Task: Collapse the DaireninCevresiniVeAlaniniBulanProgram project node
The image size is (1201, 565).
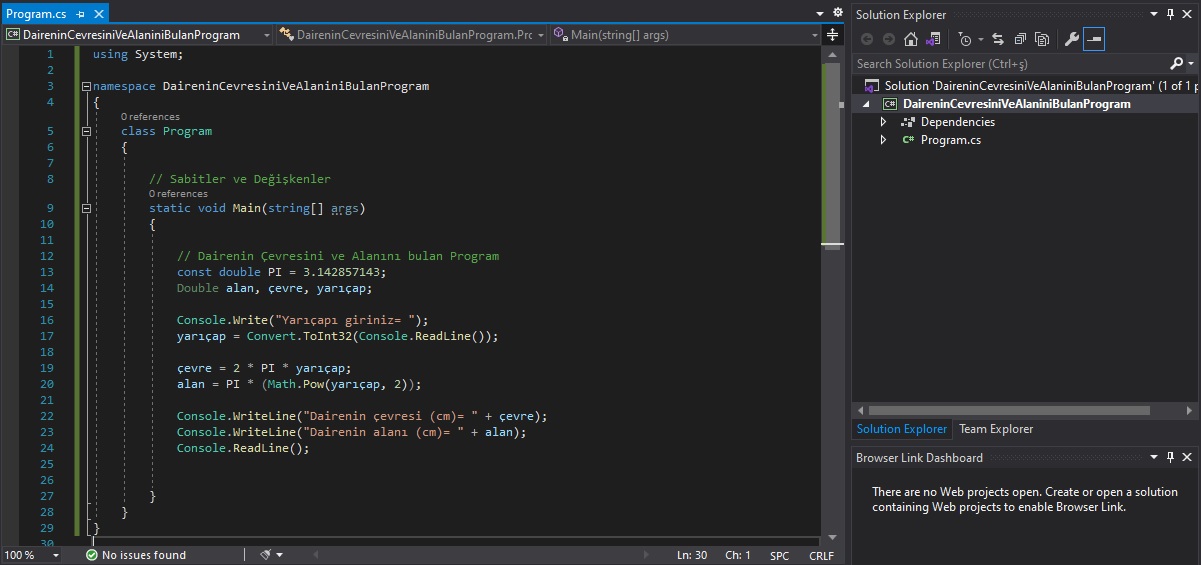Action: pyautogui.click(x=866, y=104)
